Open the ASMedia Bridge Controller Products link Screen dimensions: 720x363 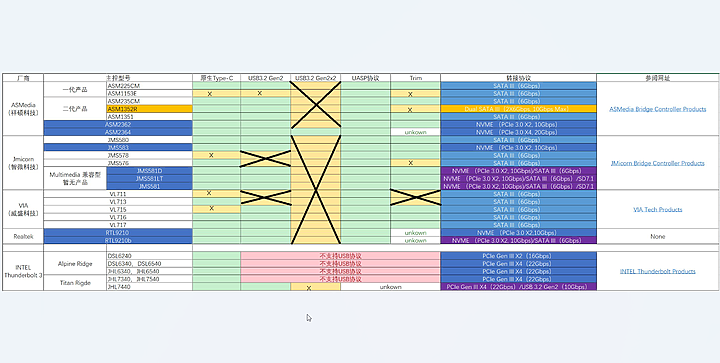pyautogui.click(x=658, y=109)
